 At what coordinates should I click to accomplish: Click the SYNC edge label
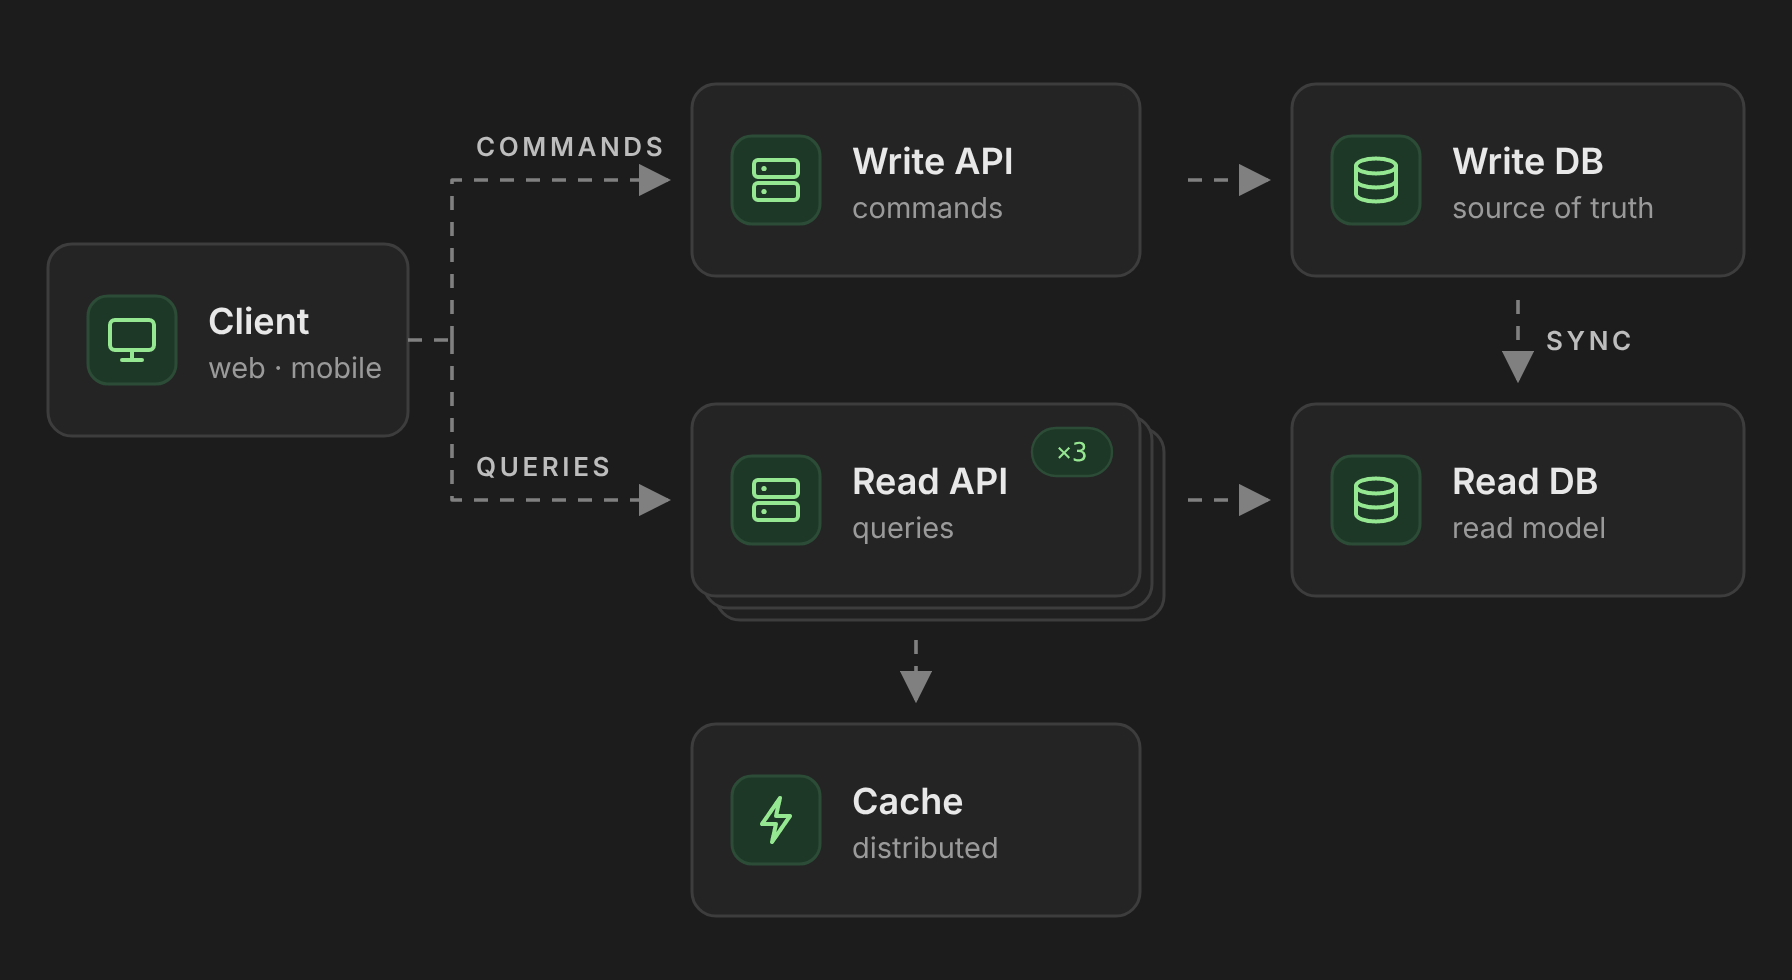coord(1589,341)
